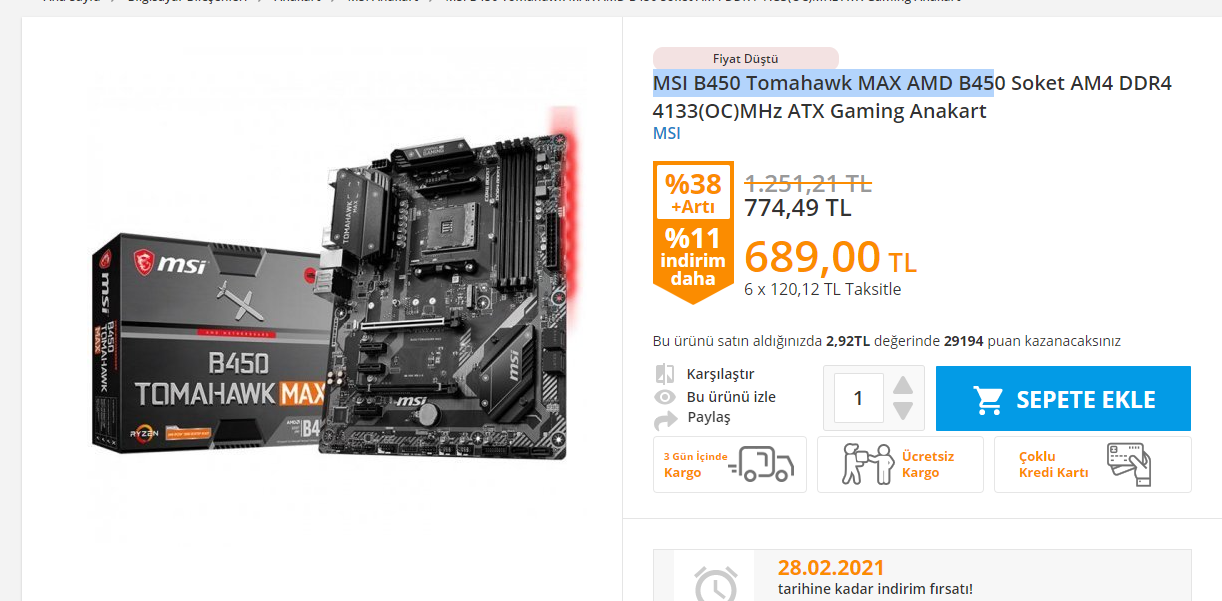Click the Fiyat Düştü badge
Image resolution: width=1222 pixels, height=601 pixels.
(x=746, y=58)
